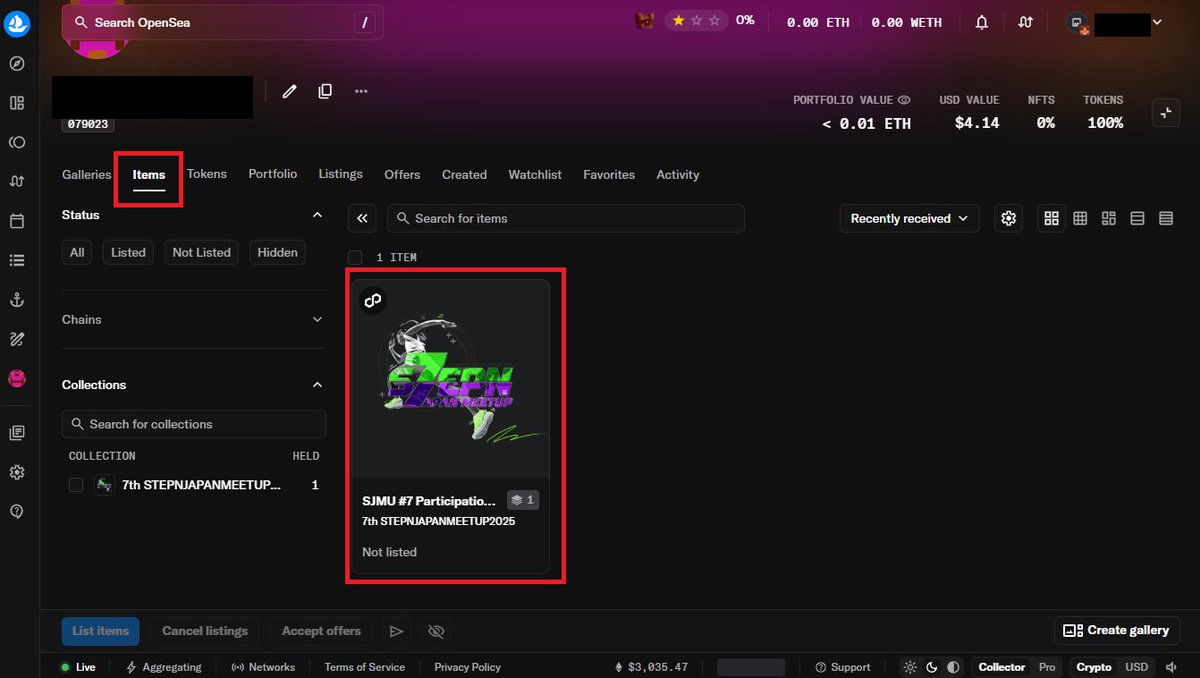Open the Resources document icon in sidebar
The height and width of the screenshot is (678, 1200).
(17, 433)
